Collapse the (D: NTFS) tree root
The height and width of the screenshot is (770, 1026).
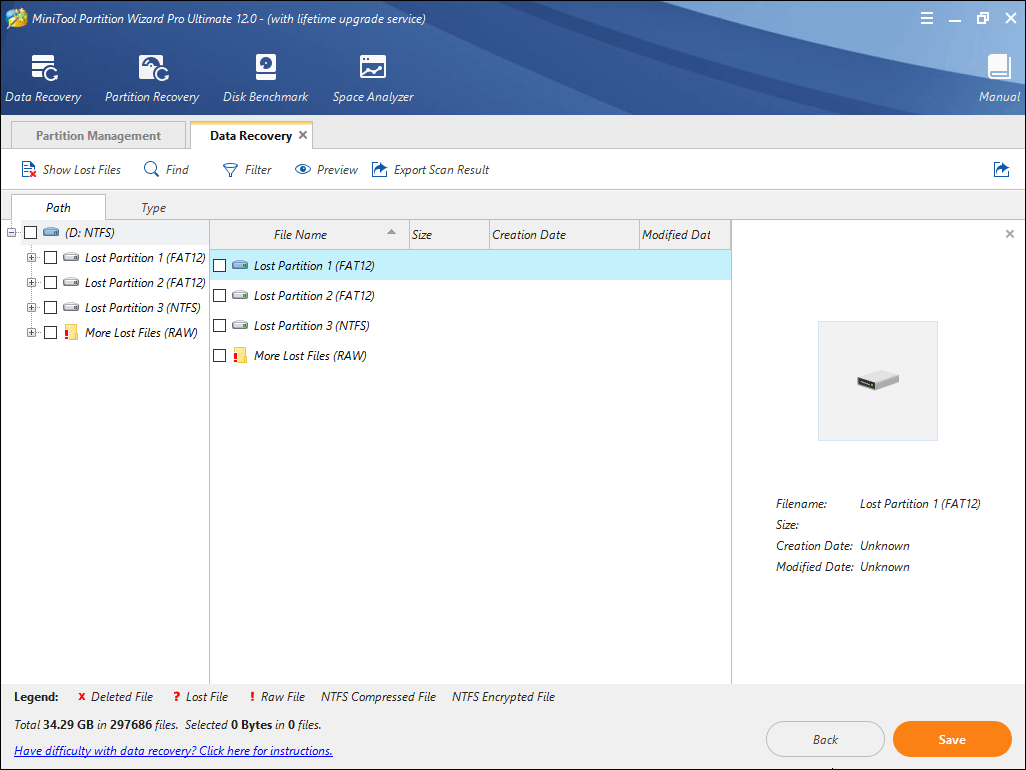[12, 233]
